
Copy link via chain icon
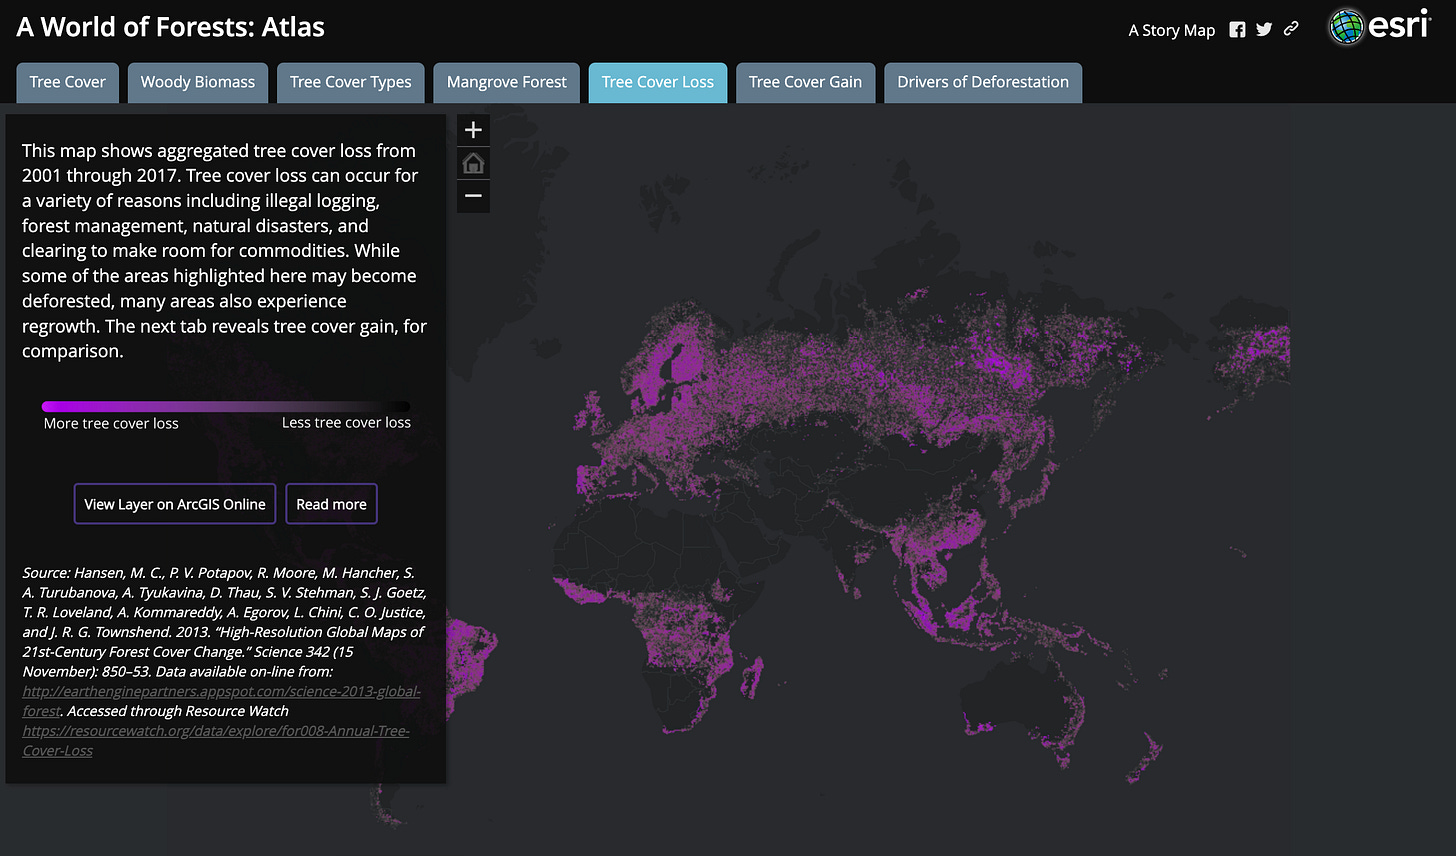click(x=1291, y=29)
